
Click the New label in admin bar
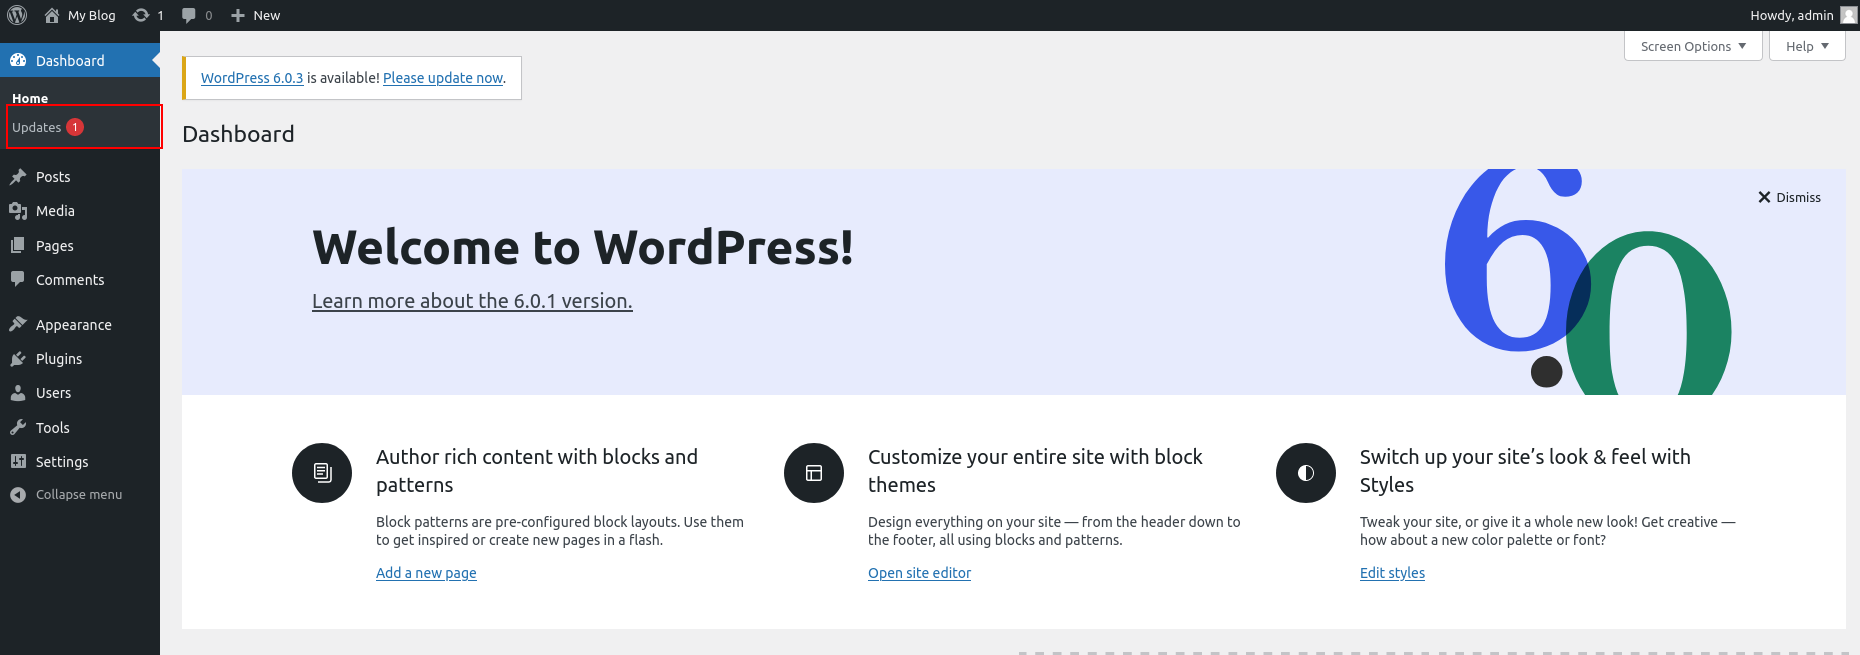(x=266, y=15)
